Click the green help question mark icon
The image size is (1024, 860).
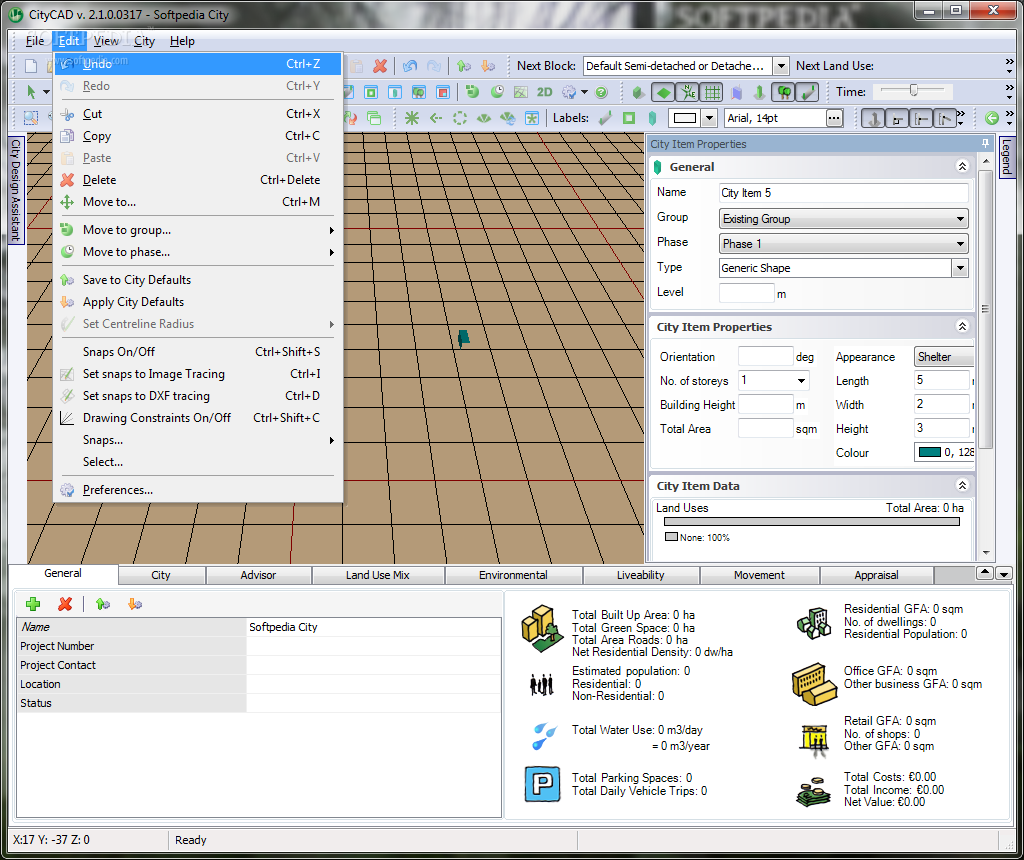[602, 92]
